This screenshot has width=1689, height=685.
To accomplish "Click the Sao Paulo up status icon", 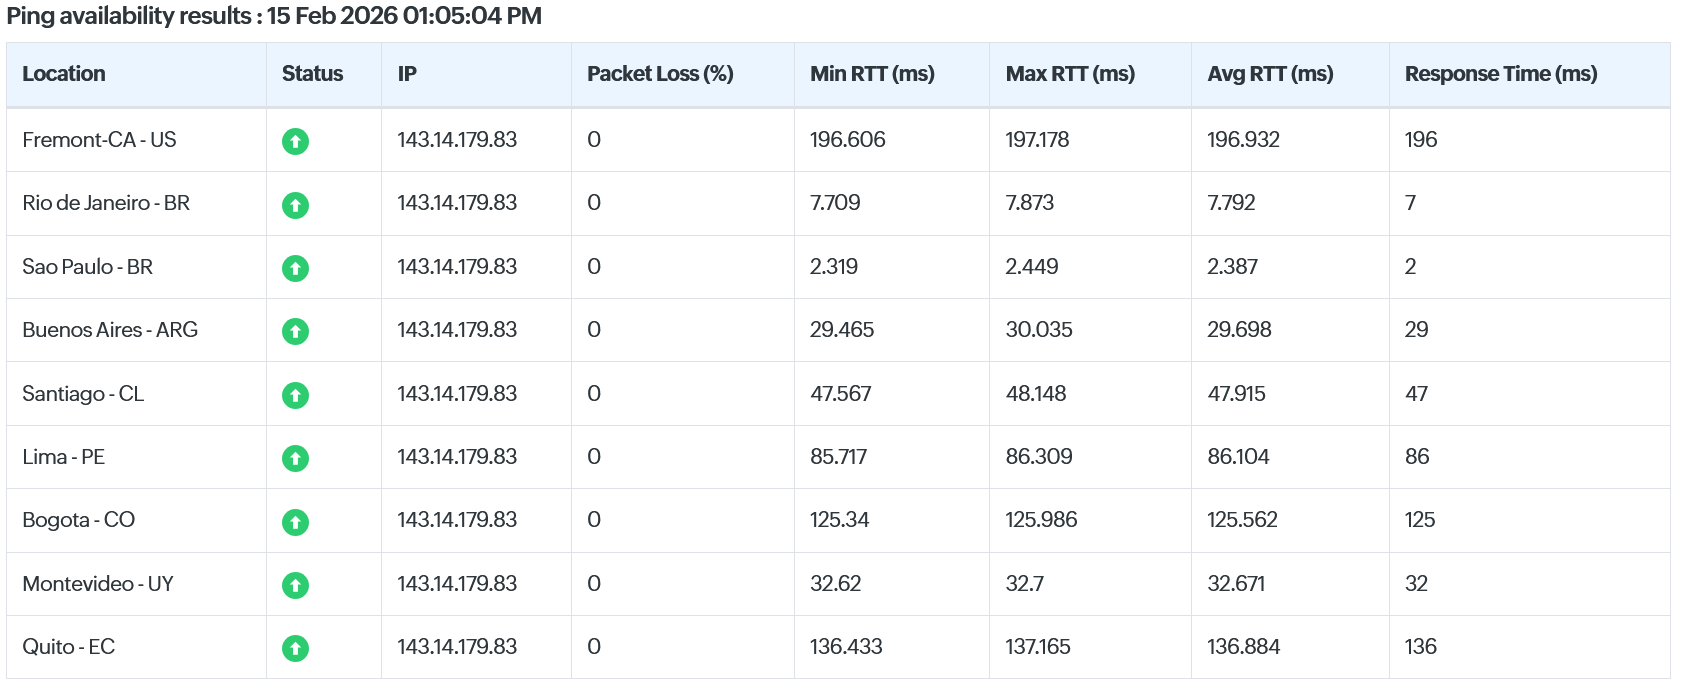I will pos(295,268).
